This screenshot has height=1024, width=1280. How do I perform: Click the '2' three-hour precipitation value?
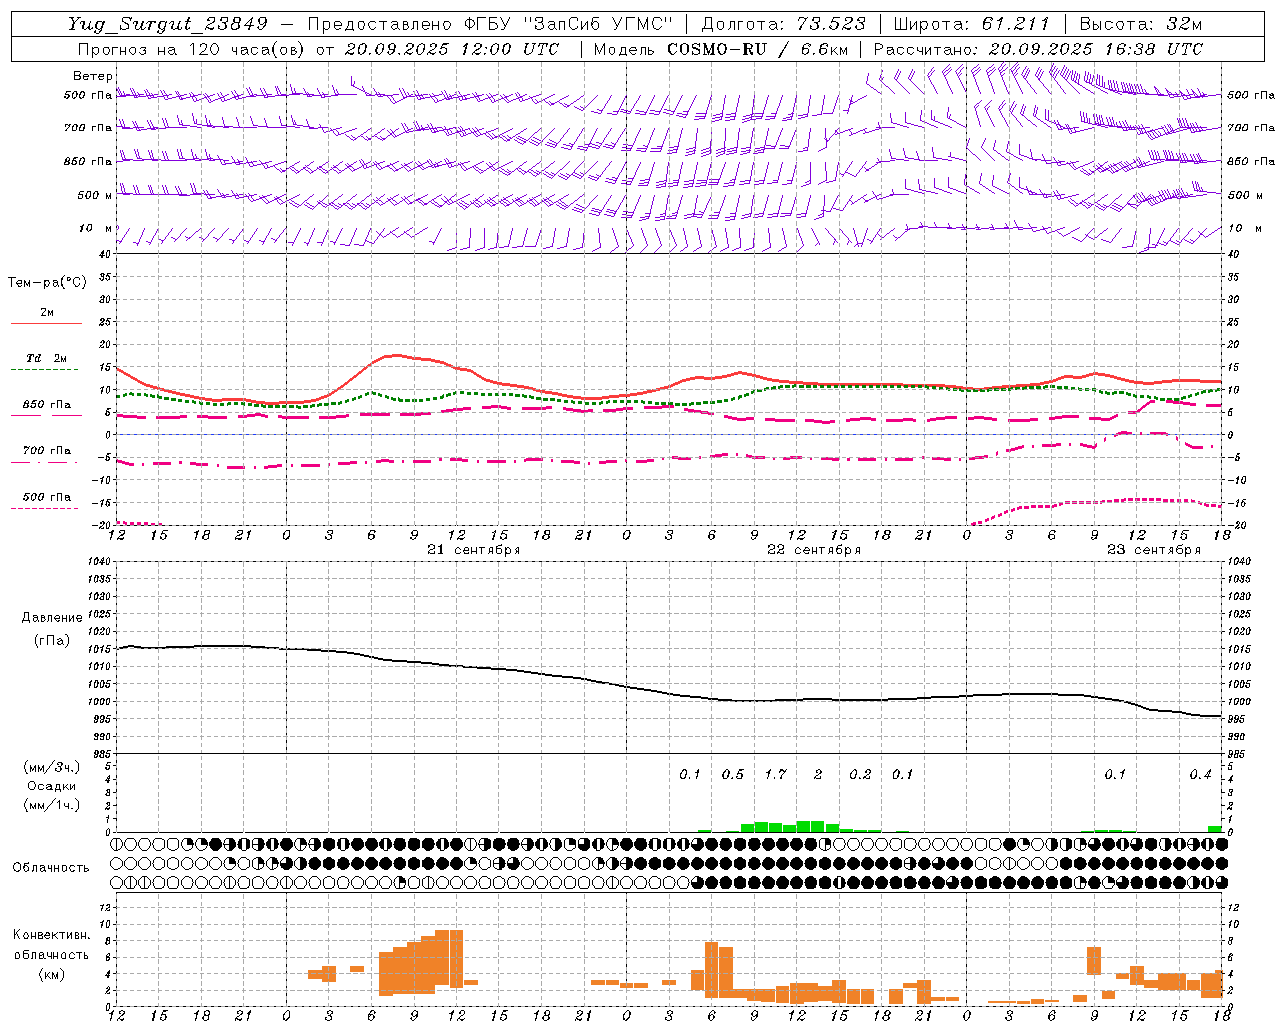tap(818, 774)
